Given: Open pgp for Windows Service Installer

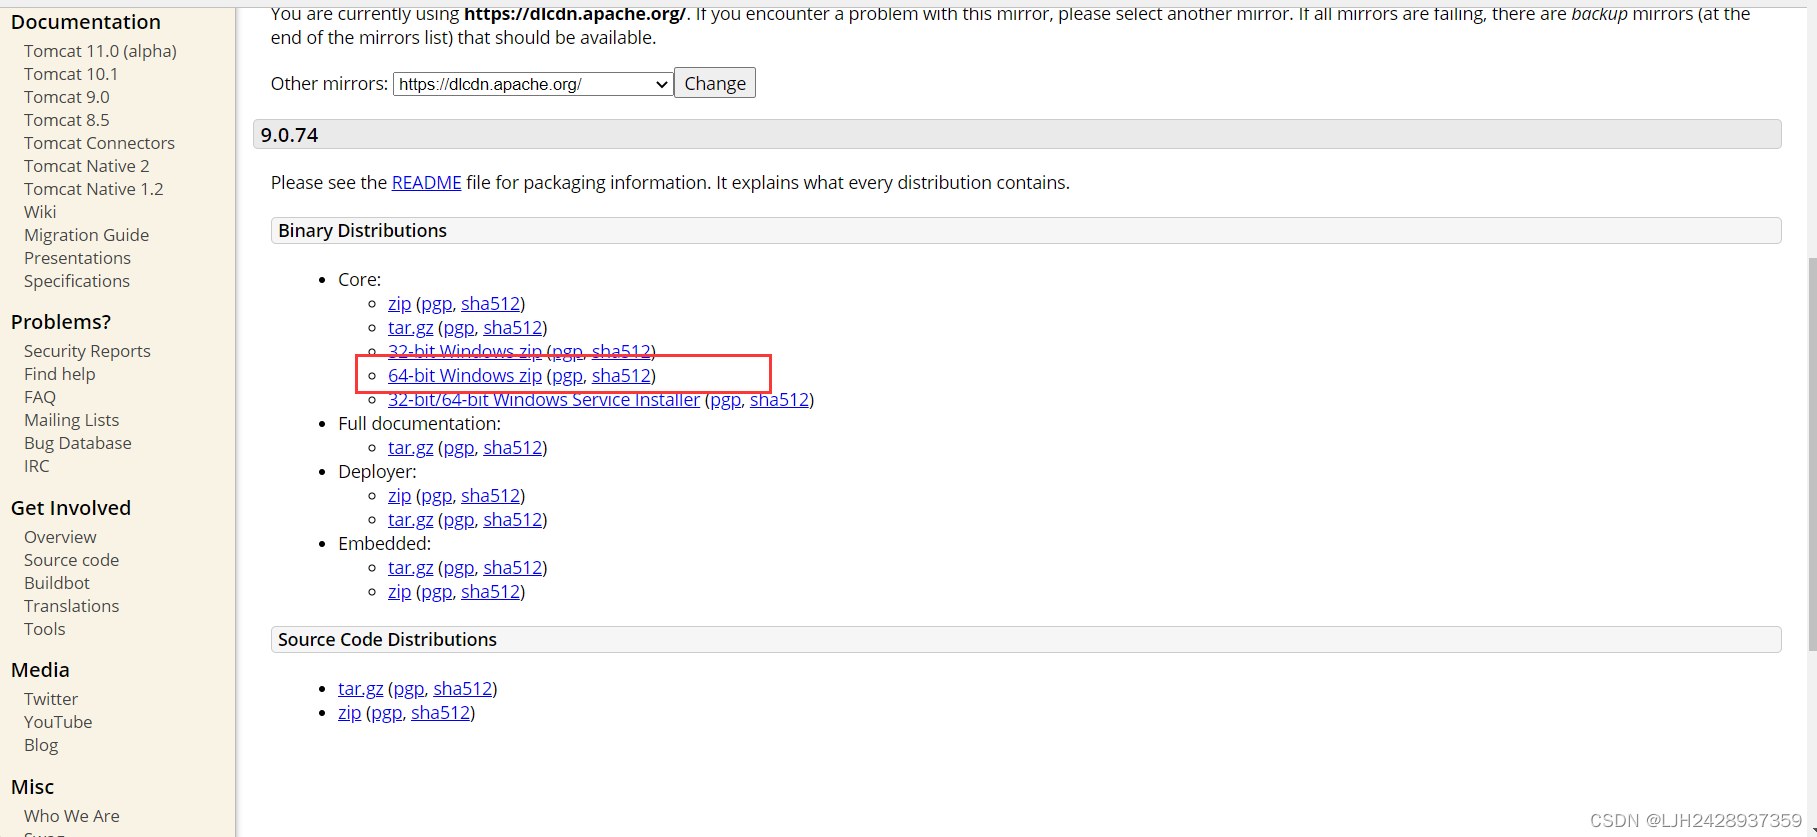Looking at the screenshot, I should 725,400.
